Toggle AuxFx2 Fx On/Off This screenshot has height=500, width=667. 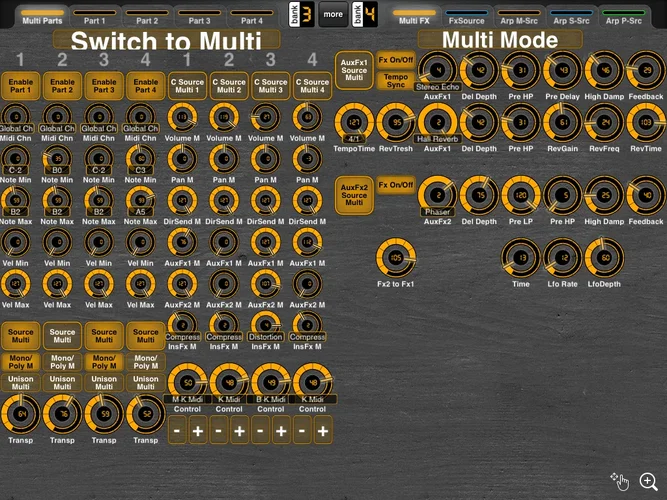(x=396, y=185)
